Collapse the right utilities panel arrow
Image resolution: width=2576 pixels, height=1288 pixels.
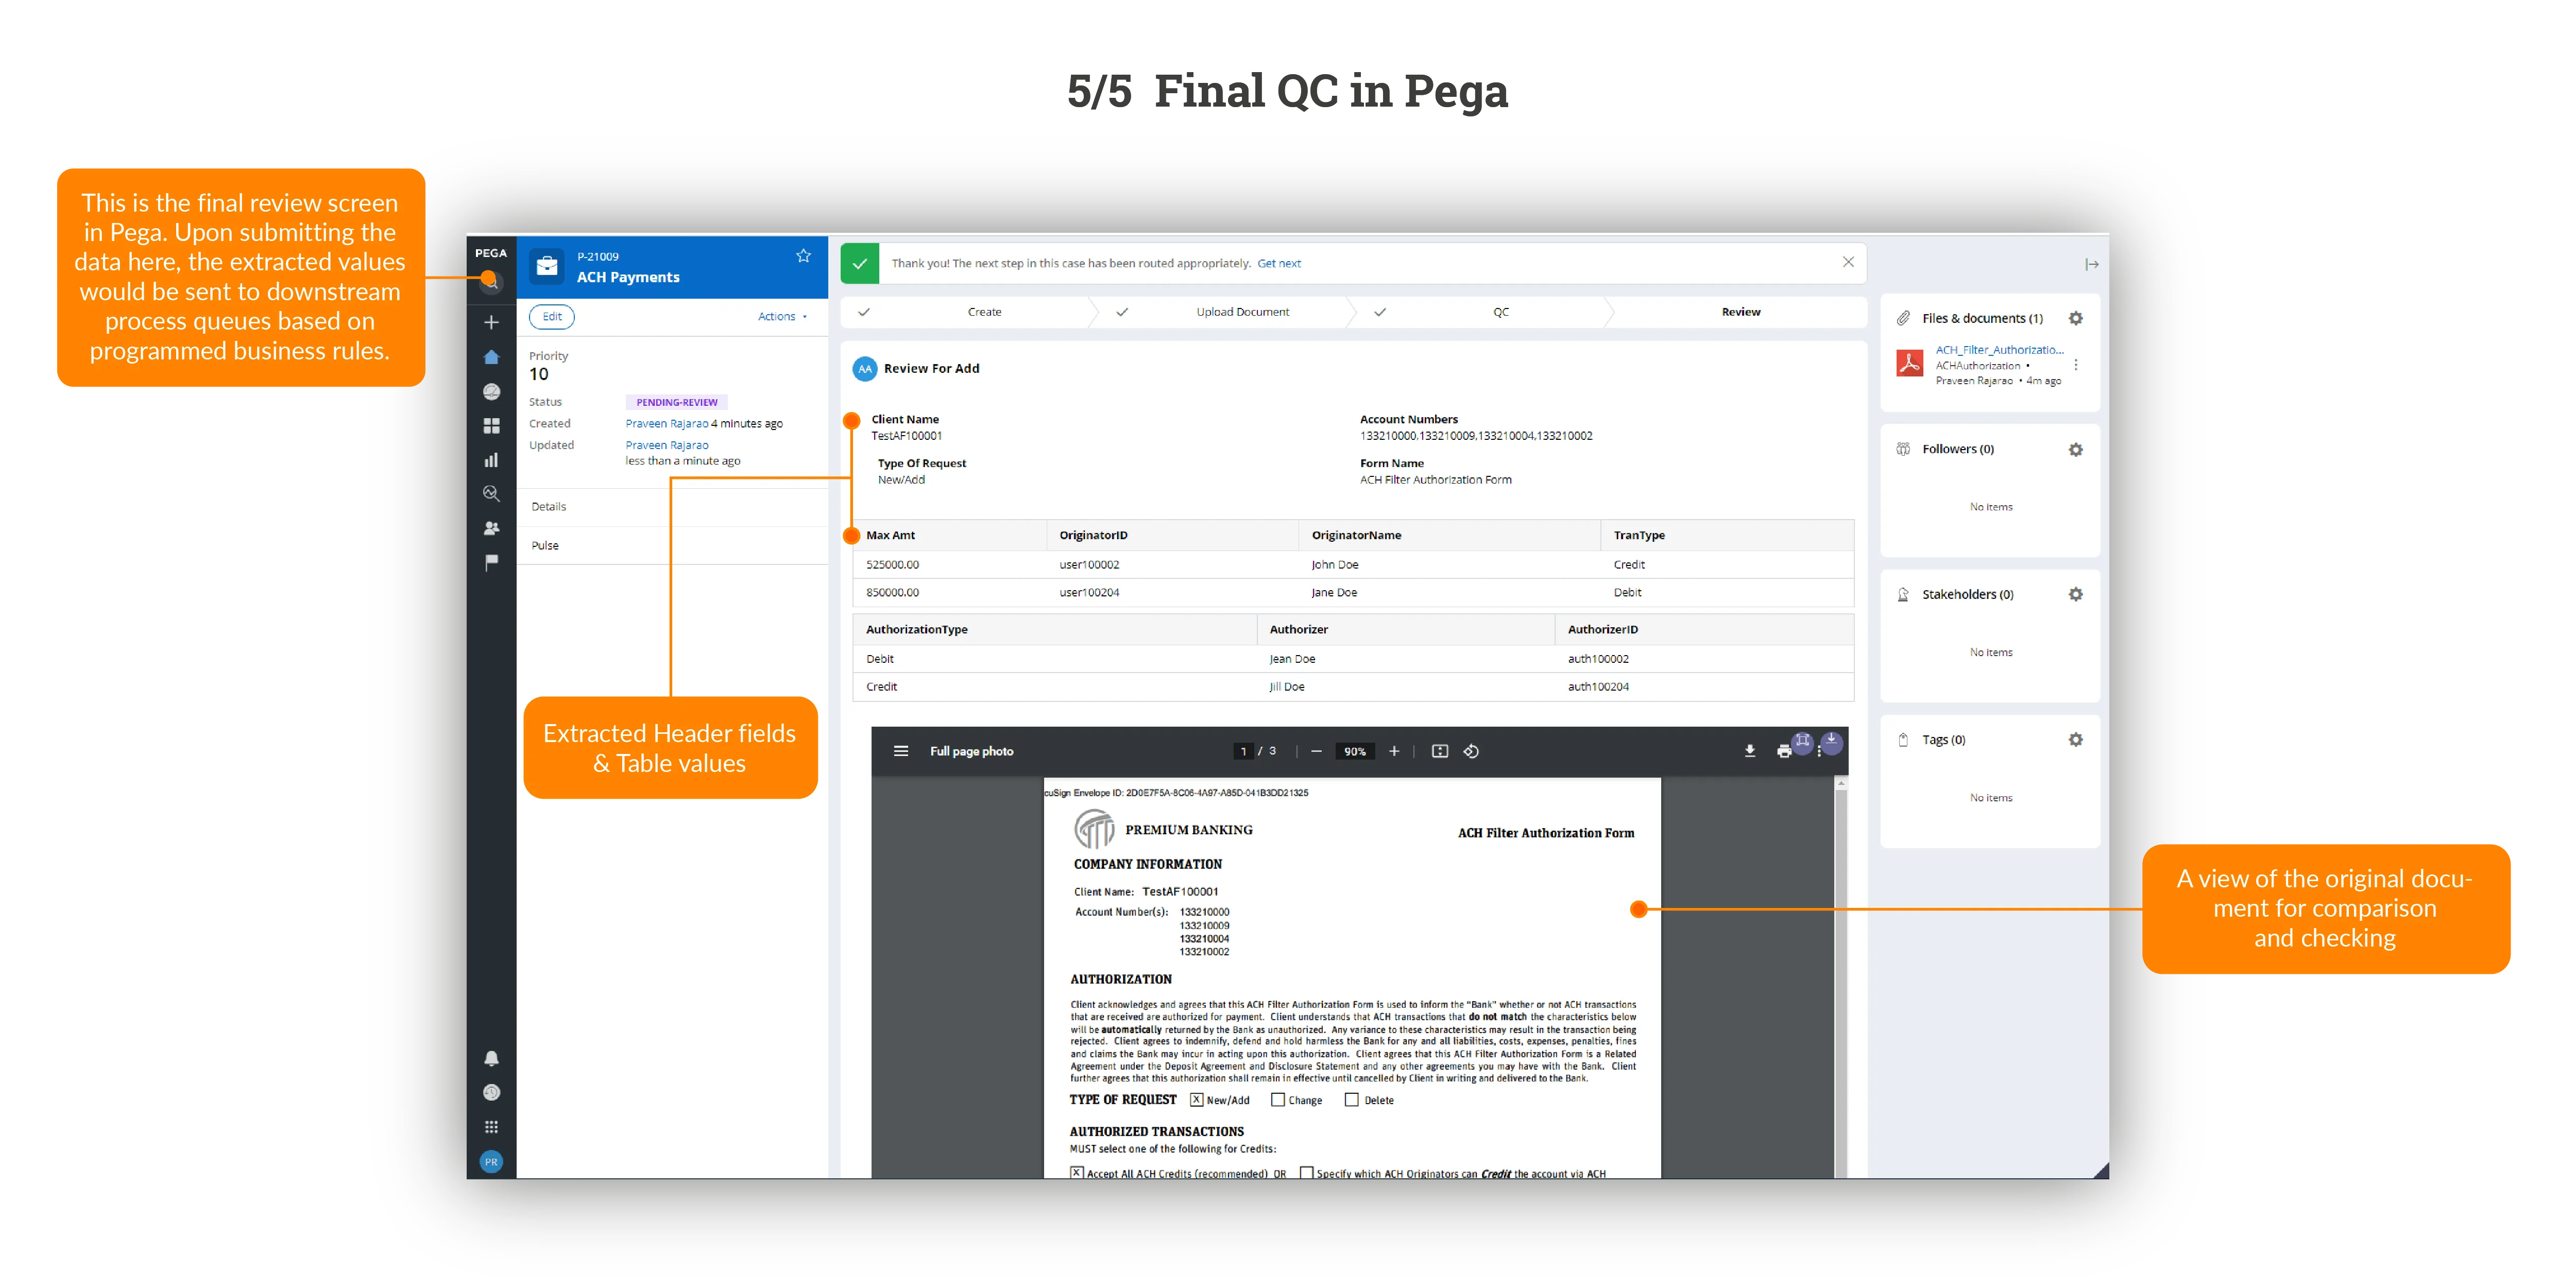(x=2091, y=264)
